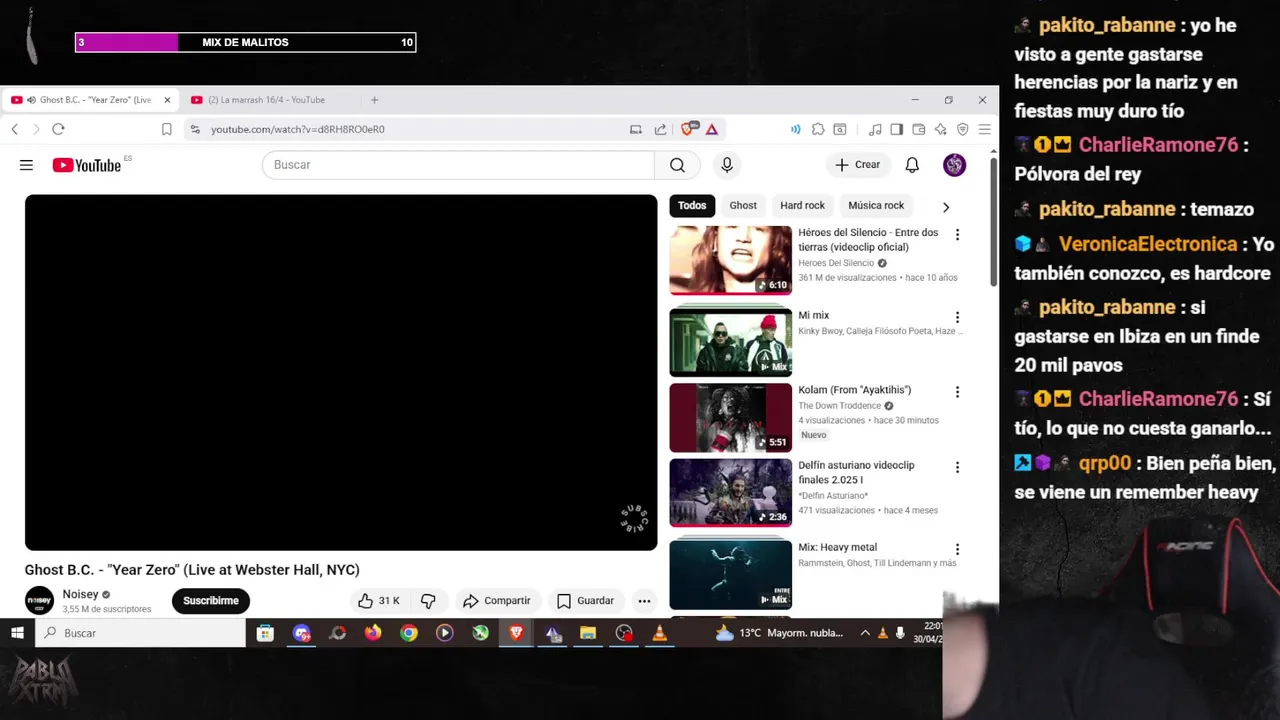Viewport: 1280px width, 720px height.
Task: Click the Crear button
Action: (858, 165)
